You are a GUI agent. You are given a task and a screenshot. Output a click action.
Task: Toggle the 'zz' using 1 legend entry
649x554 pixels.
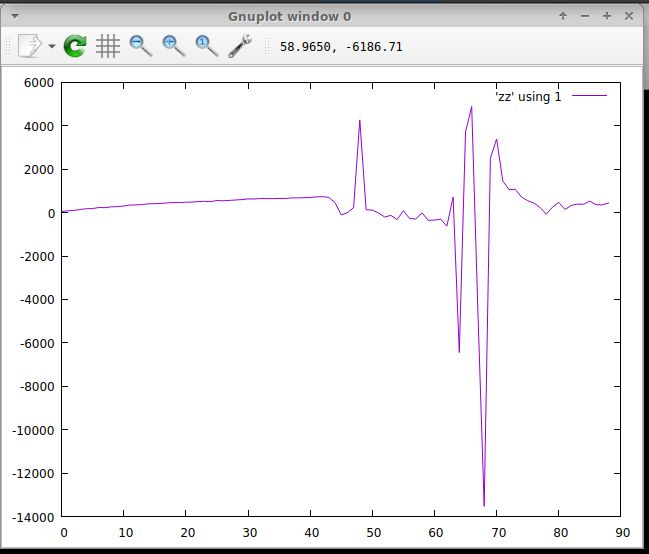click(528, 96)
